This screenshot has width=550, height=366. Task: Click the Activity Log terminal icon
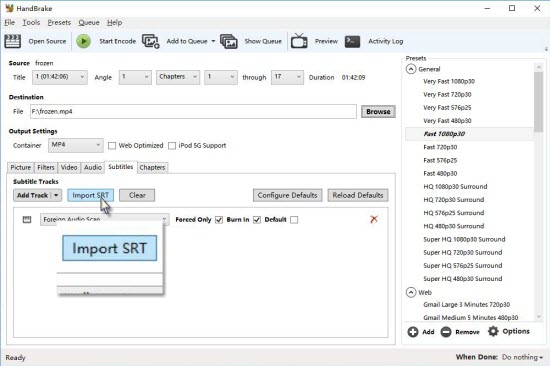pos(353,41)
